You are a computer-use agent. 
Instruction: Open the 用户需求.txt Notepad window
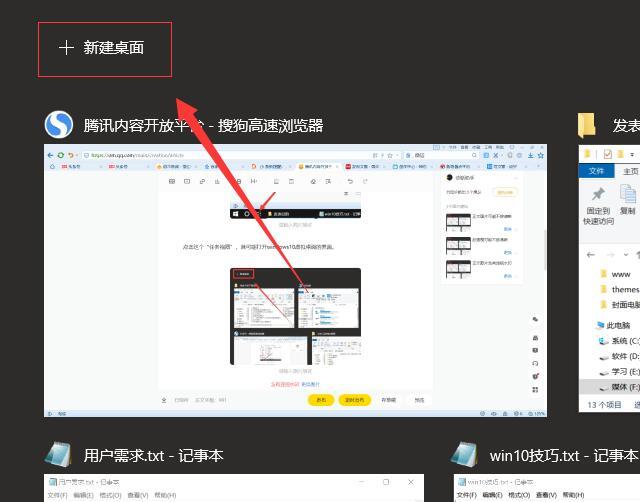[x=234, y=488]
